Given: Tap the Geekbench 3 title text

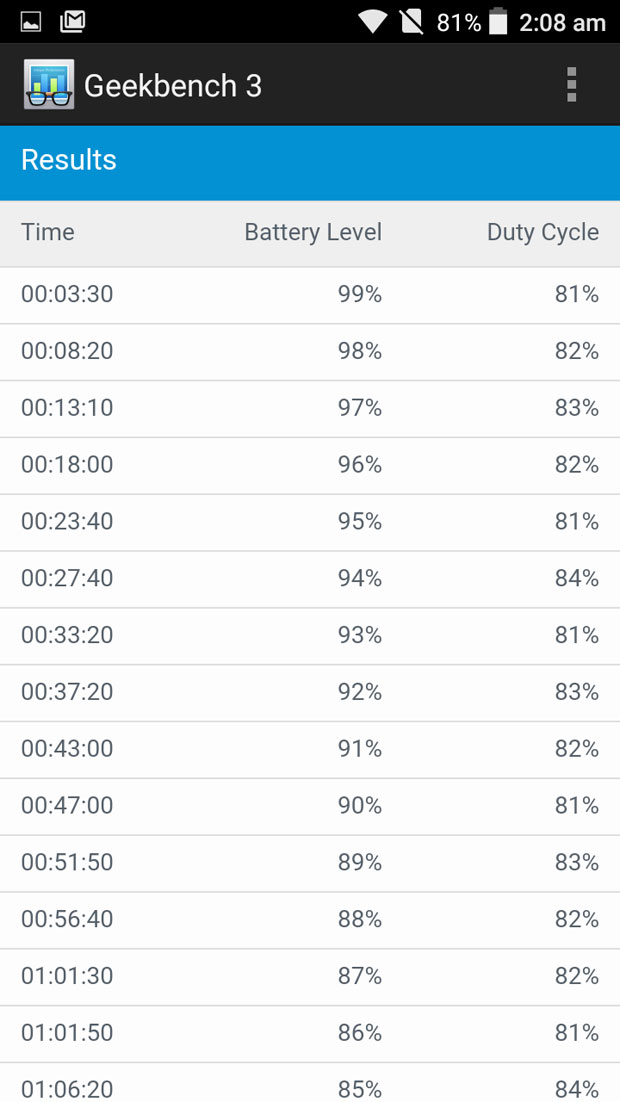Looking at the screenshot, I should 173,86.
